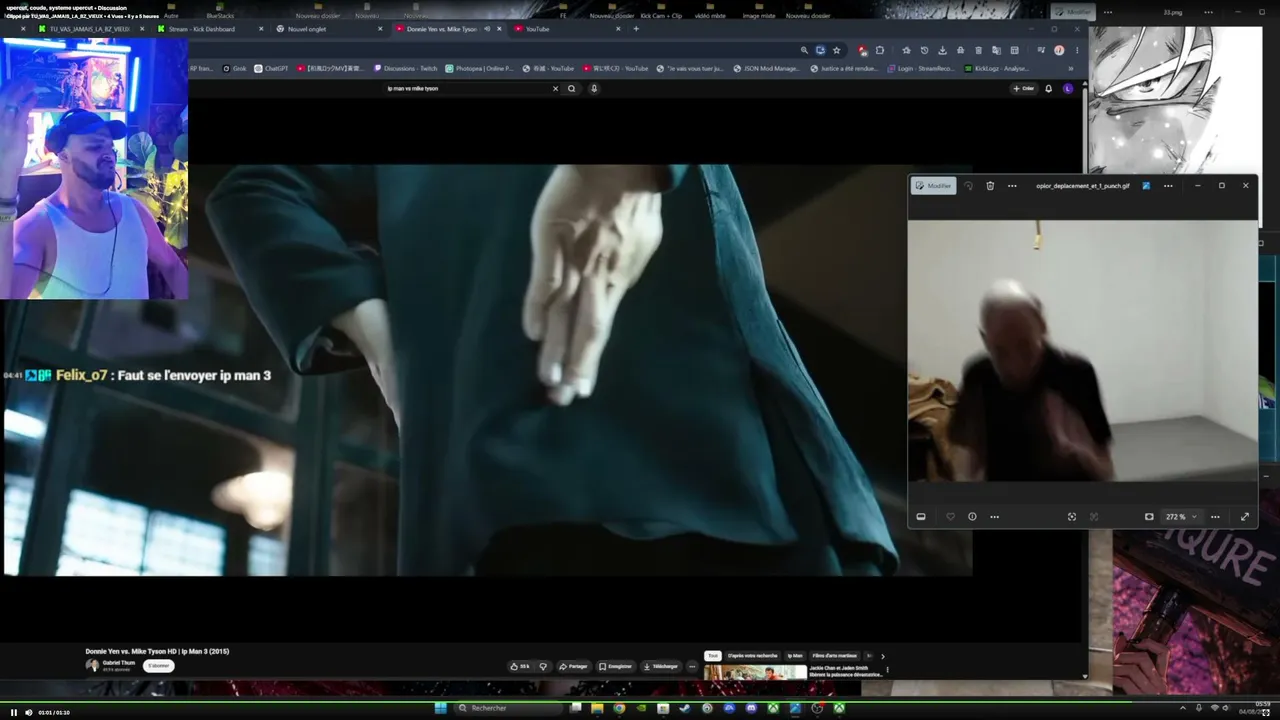
Task: Select the Tout filter chip
Action: [713, 656]
